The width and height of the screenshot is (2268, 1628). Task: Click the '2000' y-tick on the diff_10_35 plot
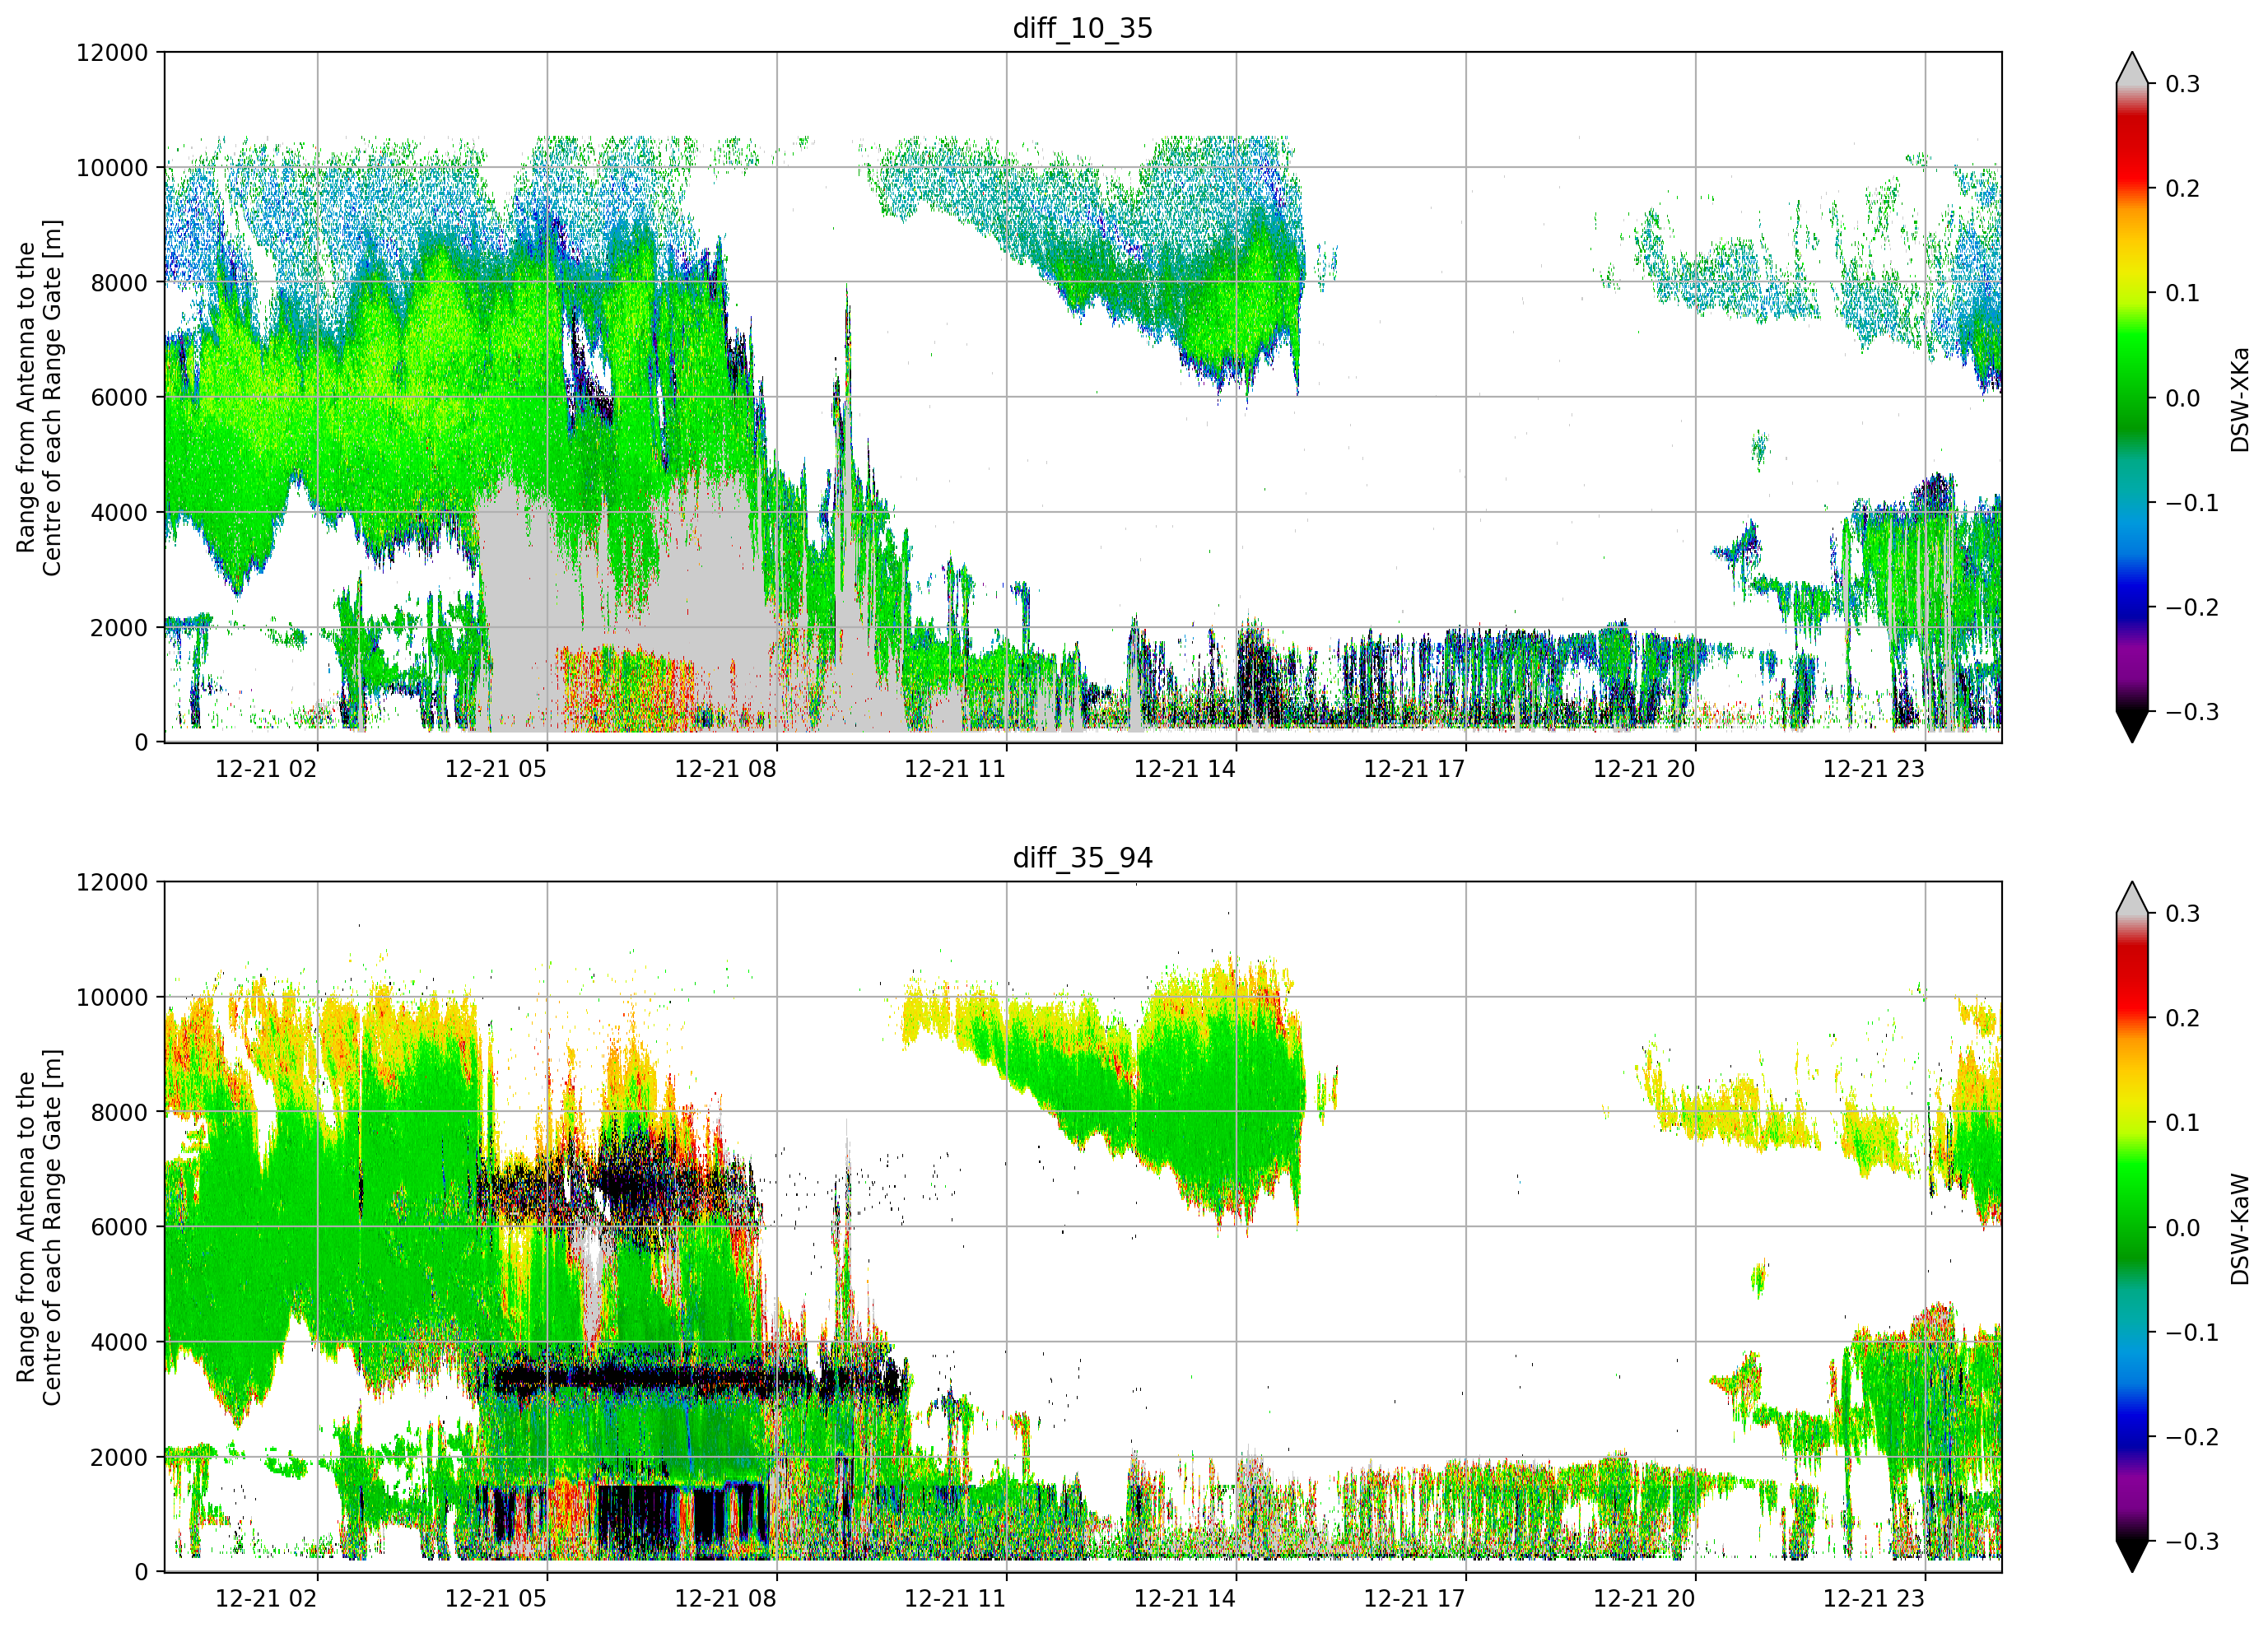[x=119, y=628]
